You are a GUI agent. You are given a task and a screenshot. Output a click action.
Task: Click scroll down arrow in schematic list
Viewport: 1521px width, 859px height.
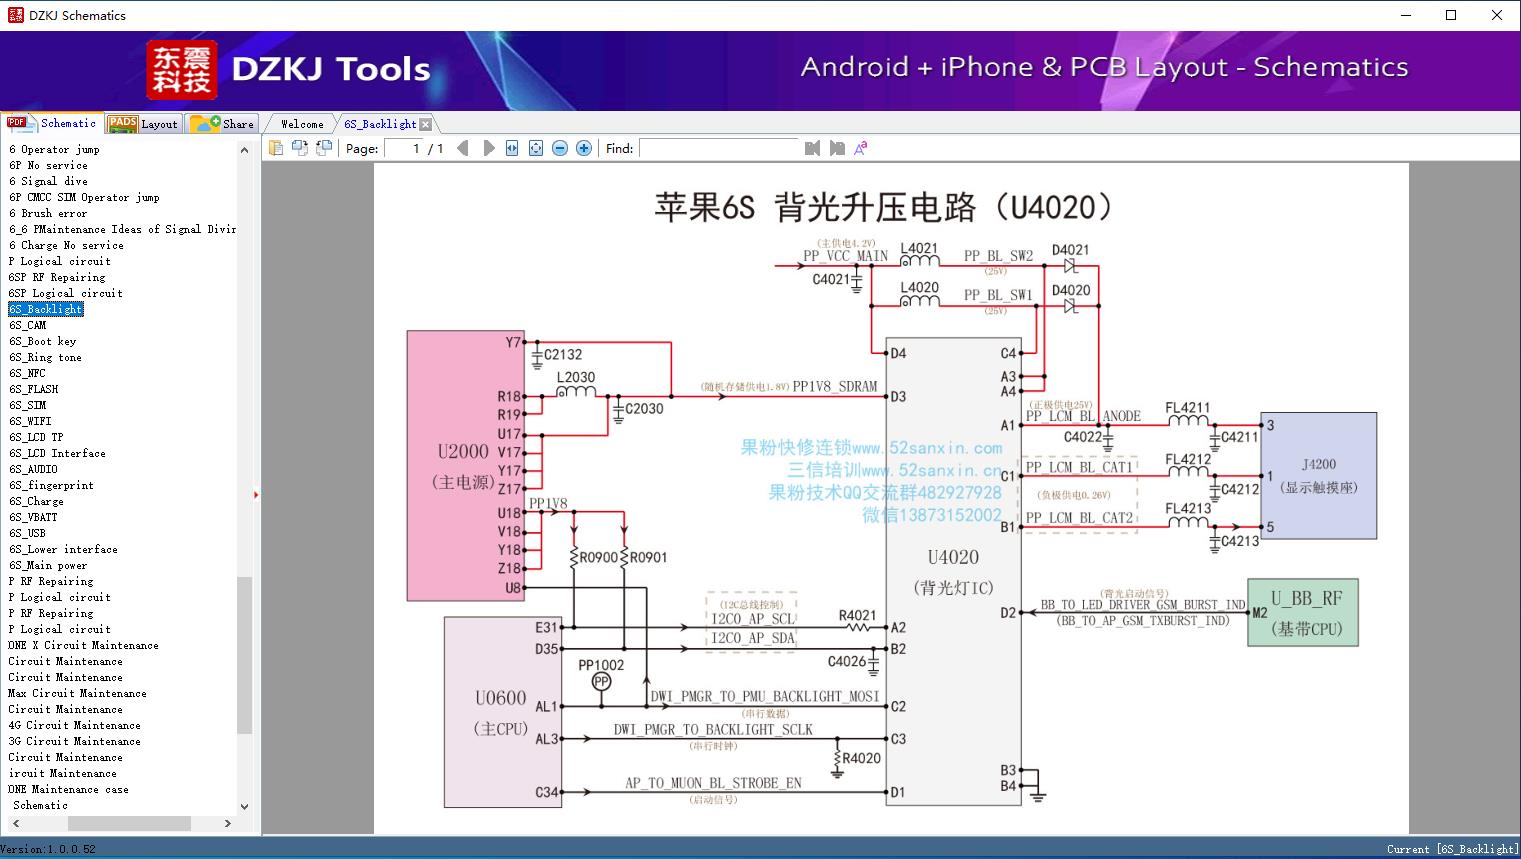tap(244, 806)
